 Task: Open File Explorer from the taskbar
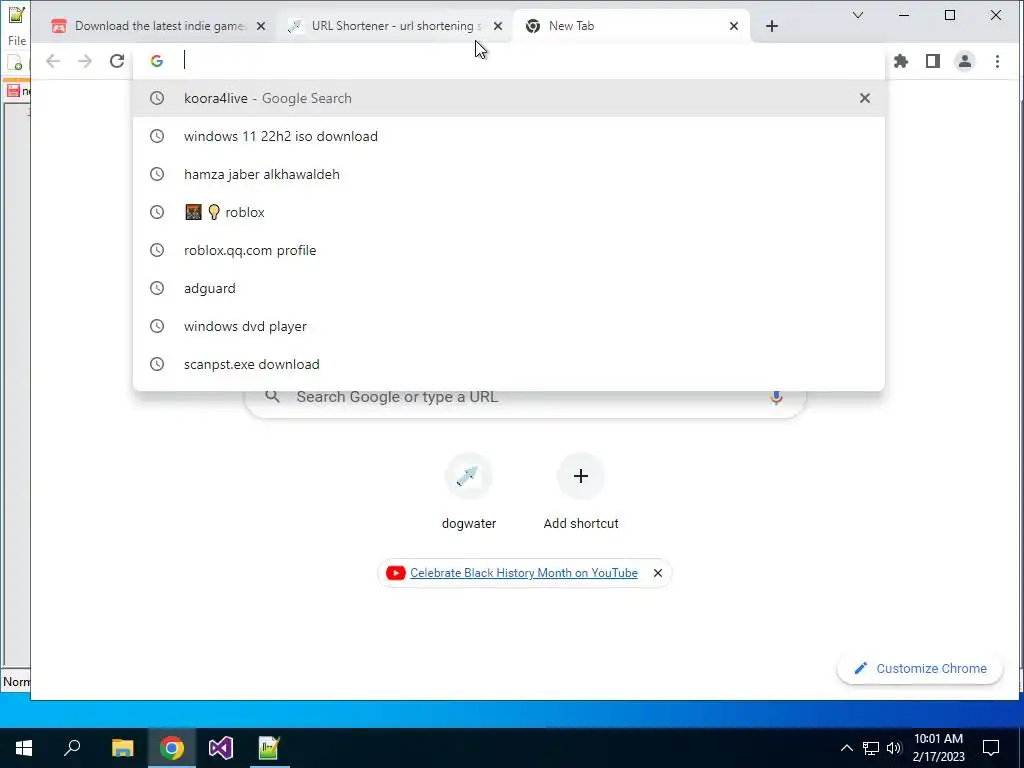(x=122, y=748)
